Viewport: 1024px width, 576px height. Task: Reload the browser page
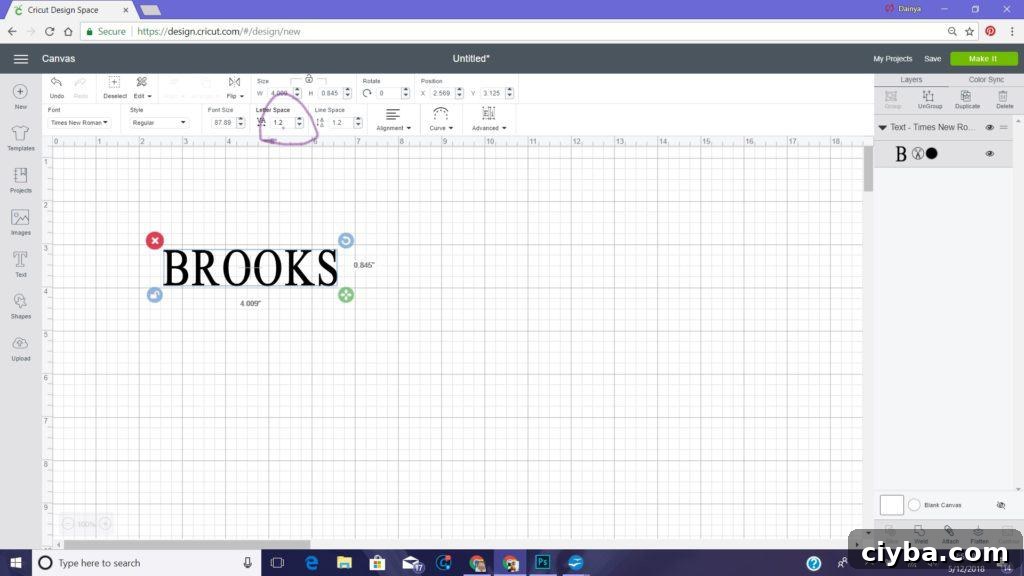coord(50,31)
